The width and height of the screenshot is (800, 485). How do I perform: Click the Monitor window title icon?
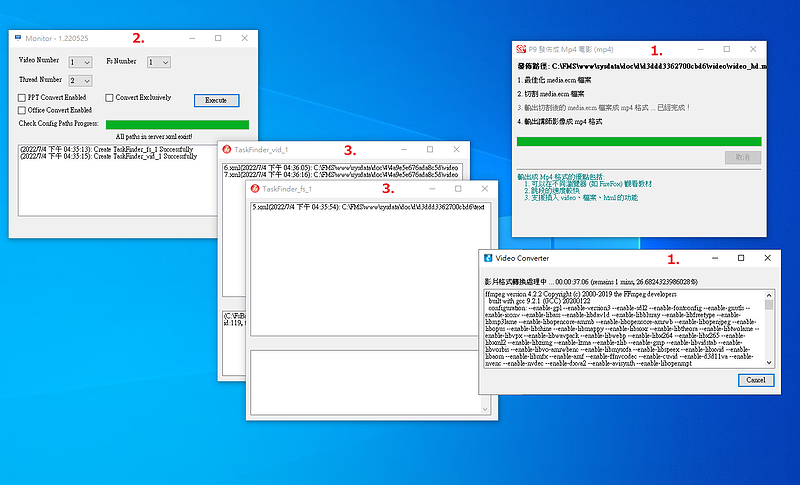tap(18, 38)
